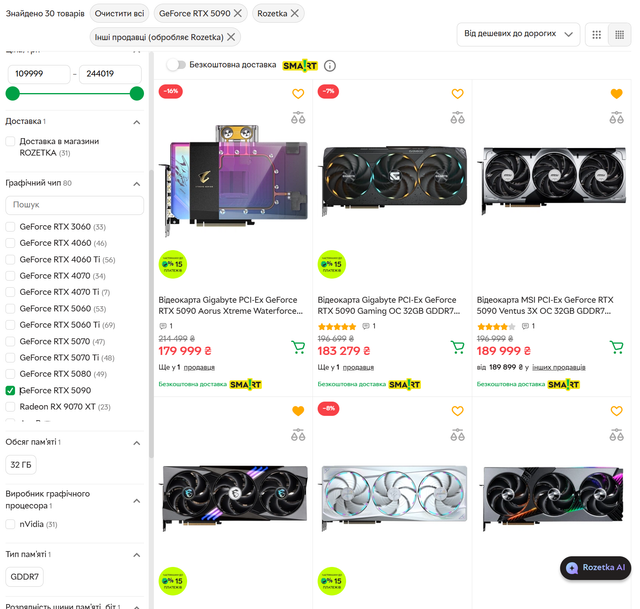Compare the Aorus Xtreme Waterforce card
Screen dimensions: 640x609
[298, 118]
